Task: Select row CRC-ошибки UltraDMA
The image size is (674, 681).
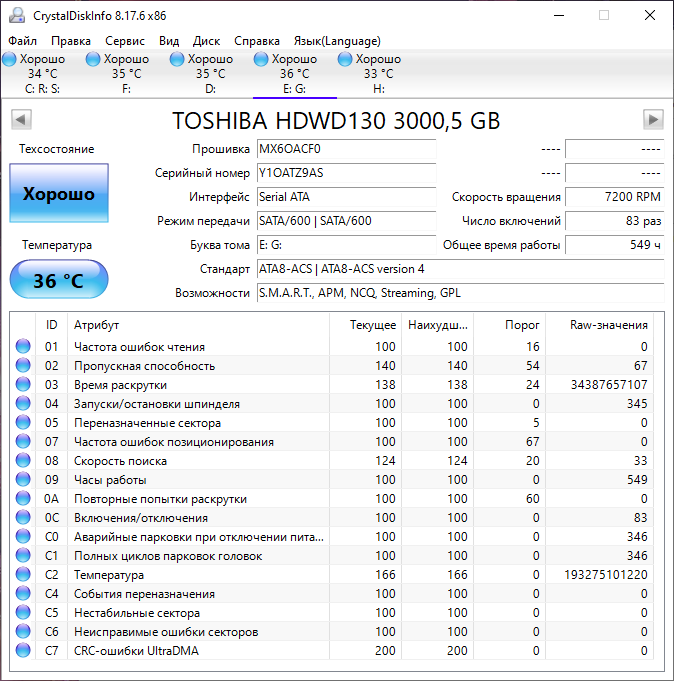Action: (332, 651)
